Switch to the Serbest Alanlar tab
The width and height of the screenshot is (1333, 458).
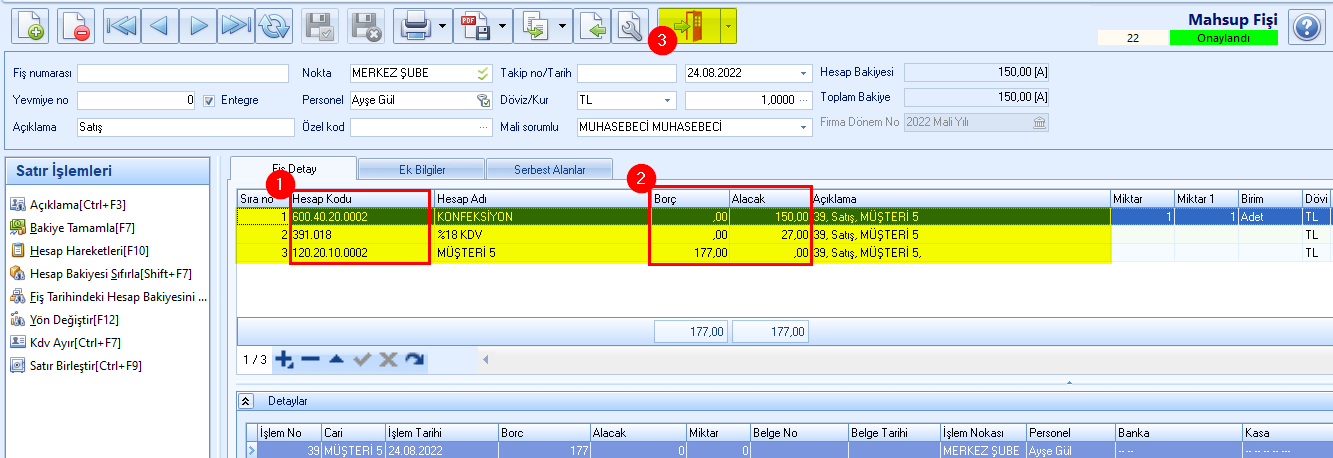pos(549,170)
